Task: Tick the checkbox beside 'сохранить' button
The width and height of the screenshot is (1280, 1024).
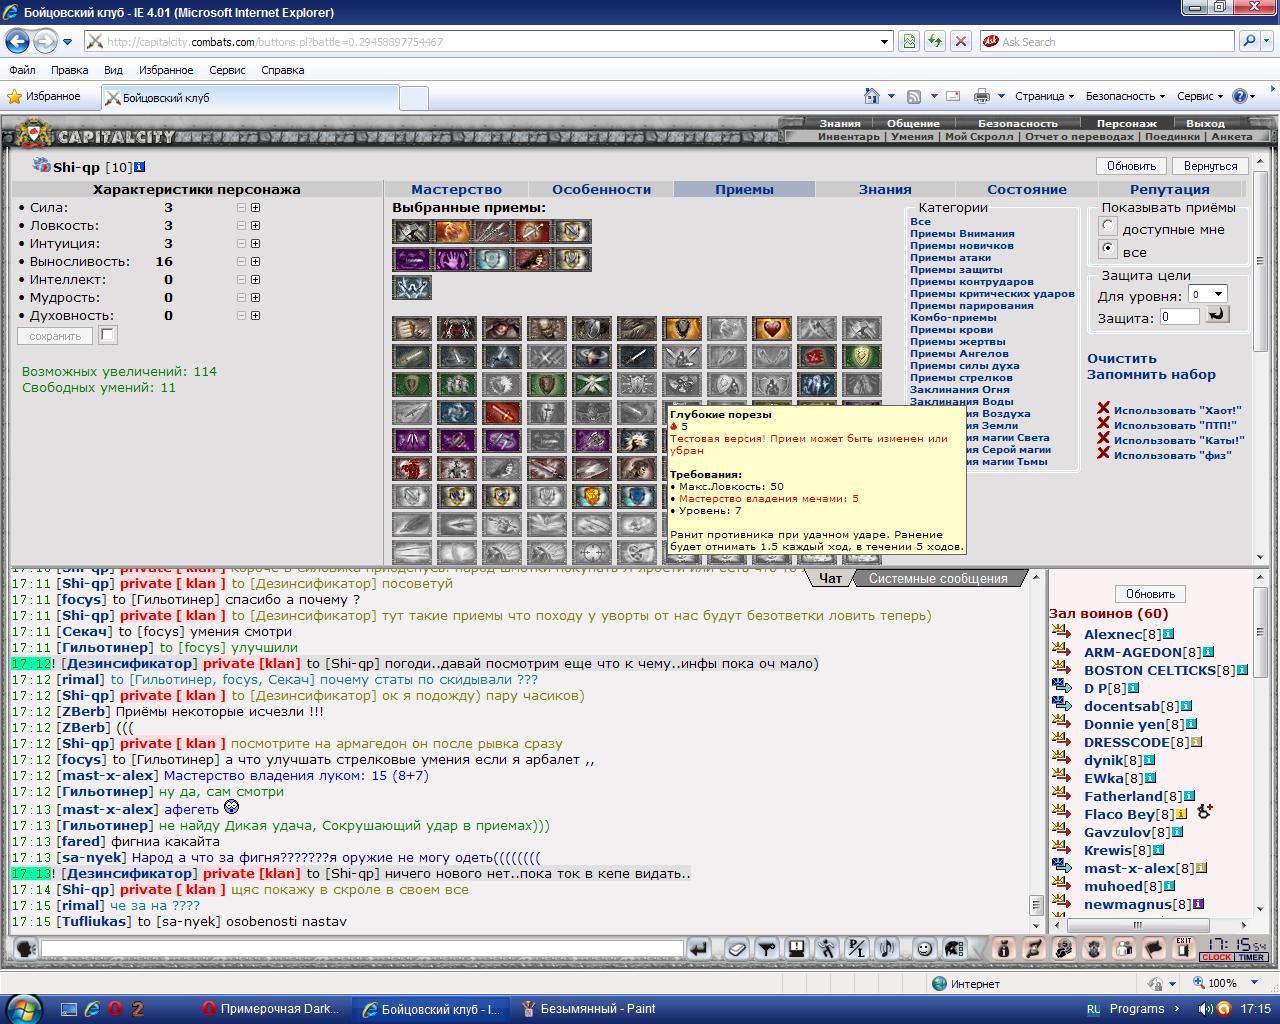Action: coord(108,335)
